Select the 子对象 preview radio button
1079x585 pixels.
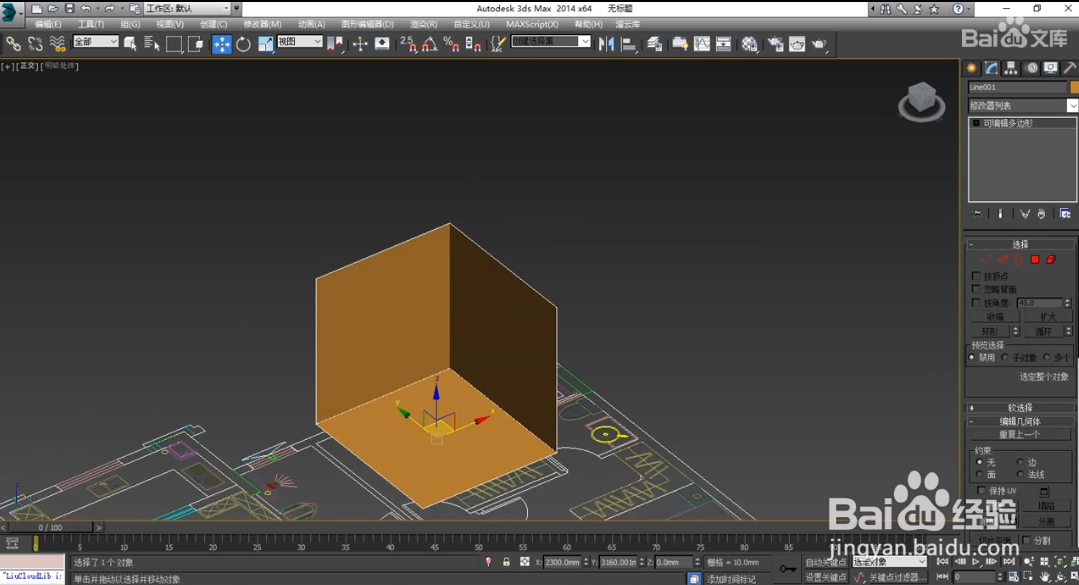click(x=1005, y=357)
